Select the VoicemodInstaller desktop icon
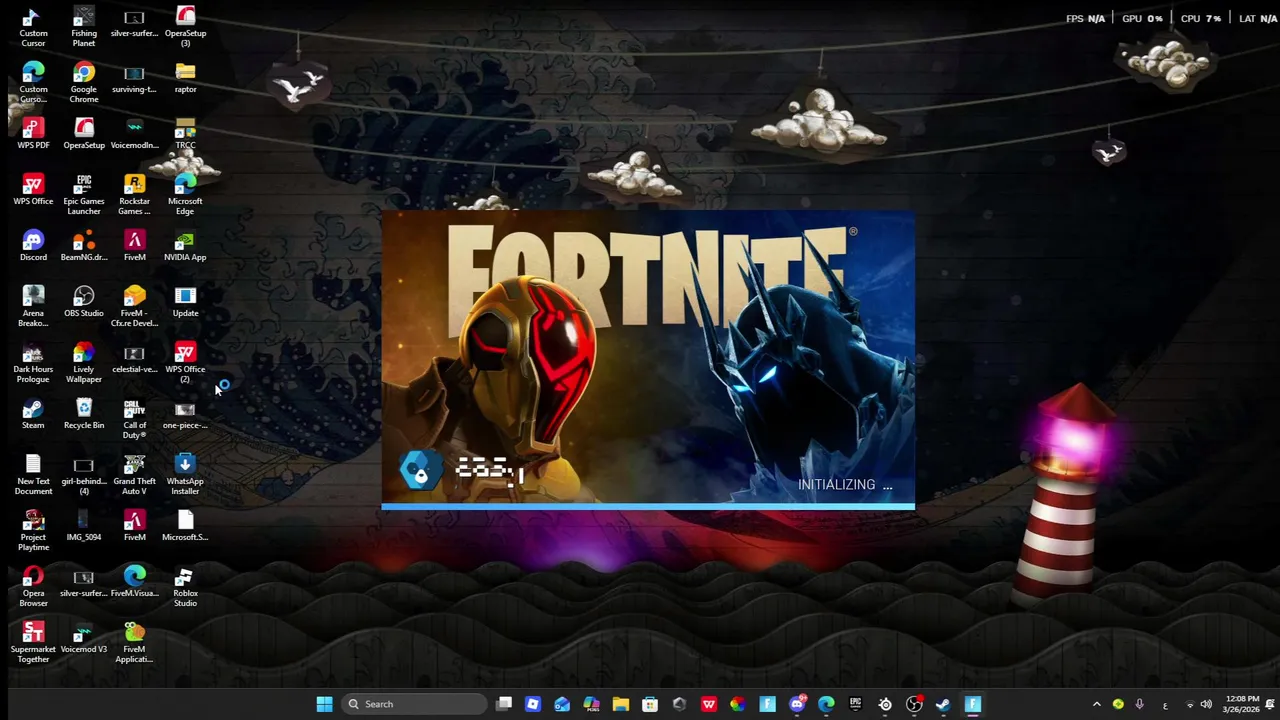This screenshot has height=720, width=1280. tap(134, 134)
